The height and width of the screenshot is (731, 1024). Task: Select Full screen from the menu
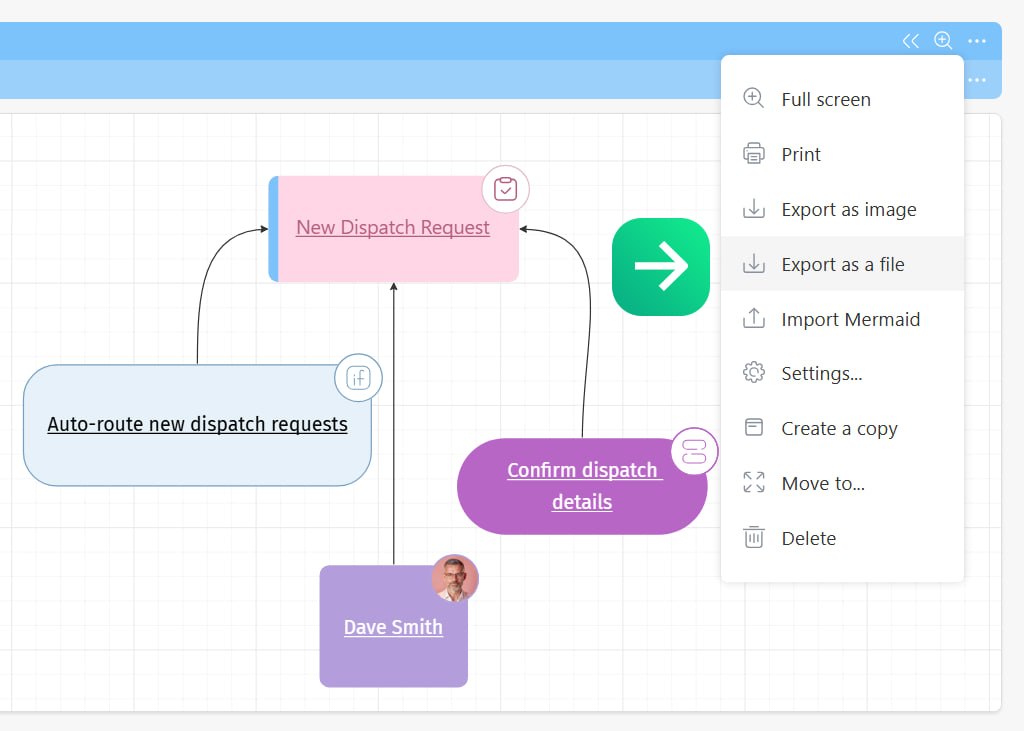[842, 99]
